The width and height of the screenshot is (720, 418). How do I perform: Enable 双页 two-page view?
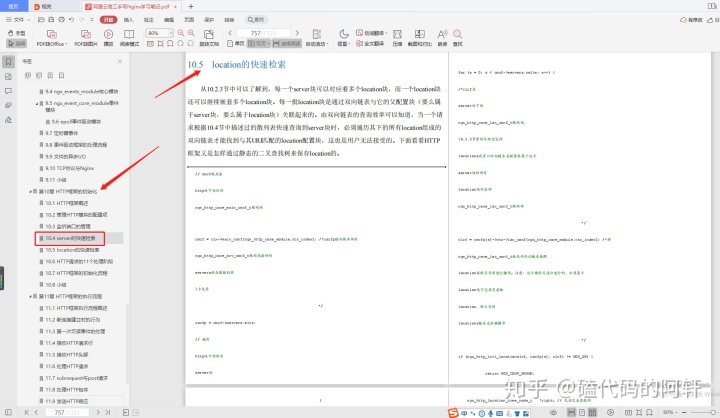(259, 44)
